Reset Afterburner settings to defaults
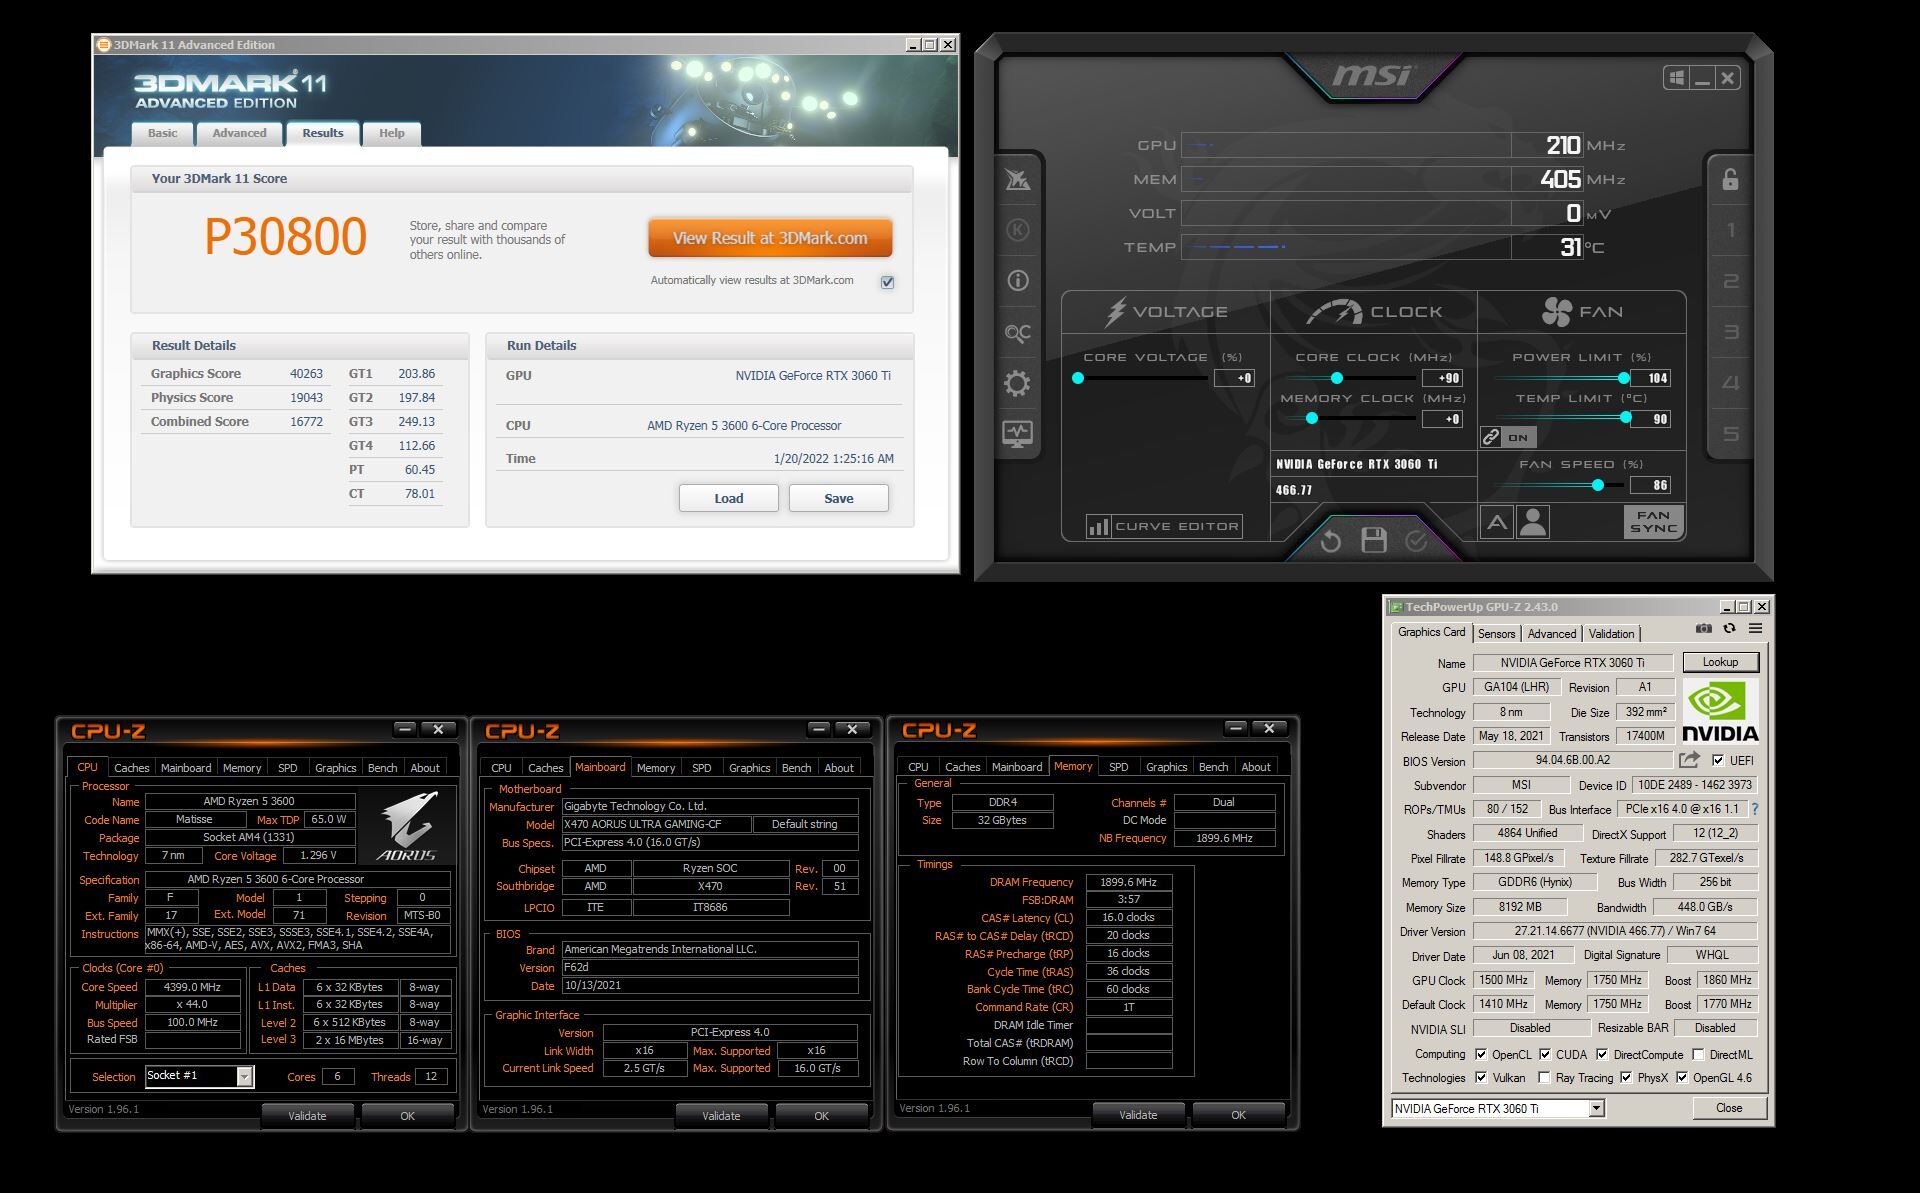 coord(1330,541)
